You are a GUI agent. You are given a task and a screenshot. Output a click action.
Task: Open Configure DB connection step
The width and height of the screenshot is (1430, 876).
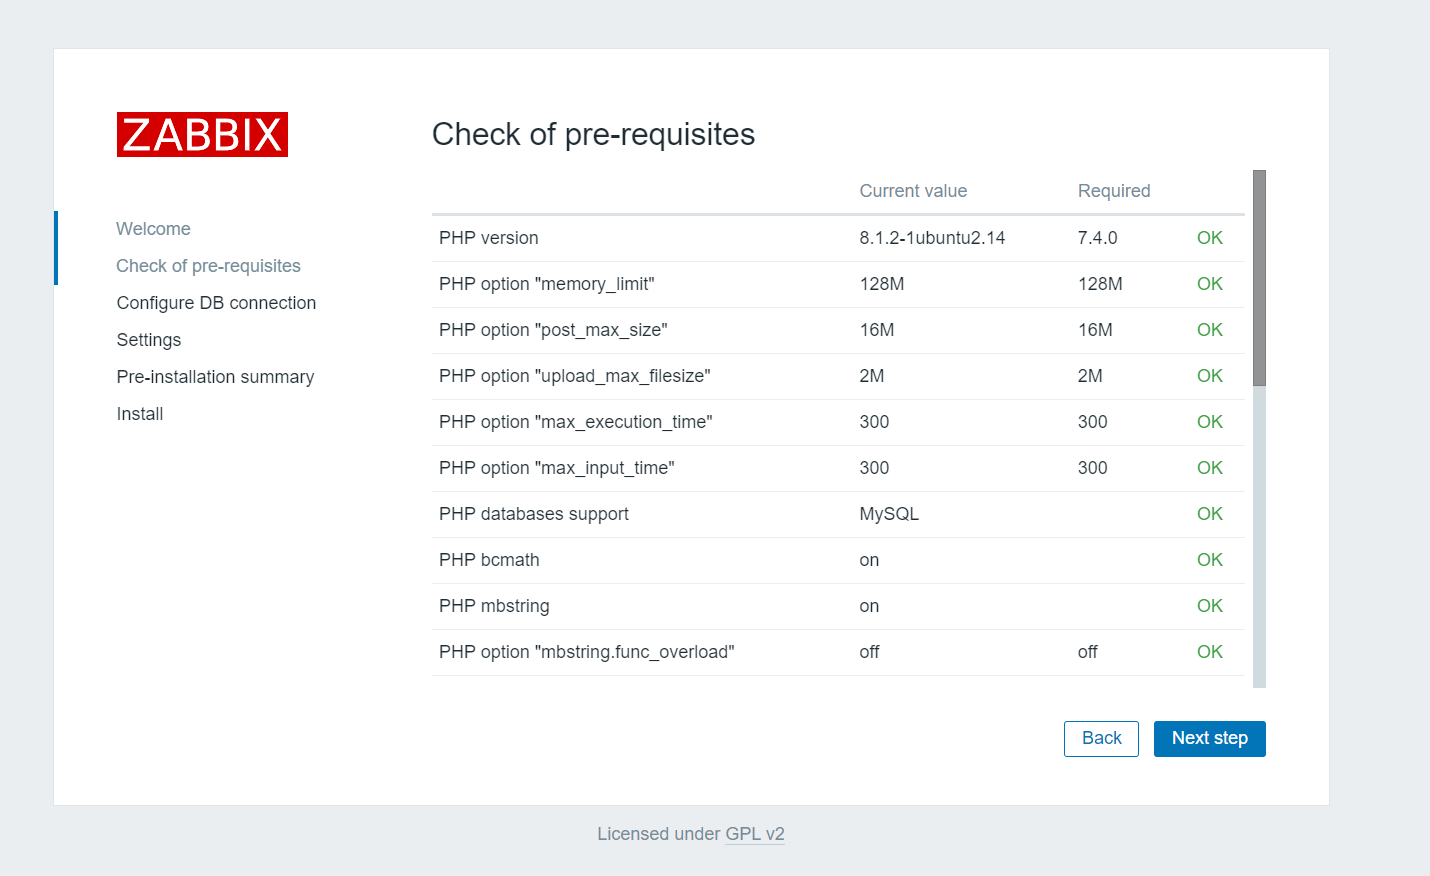coord(216,303)
